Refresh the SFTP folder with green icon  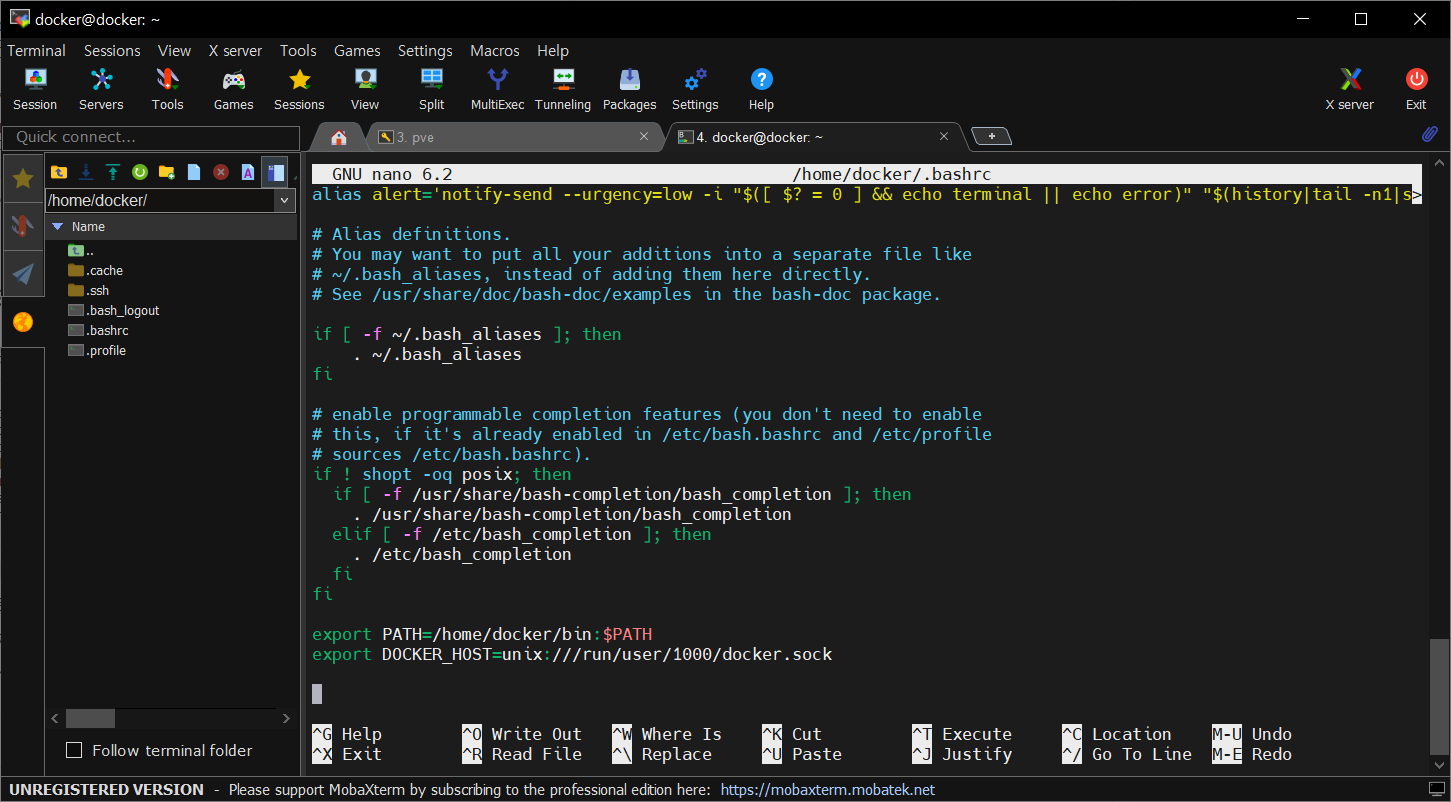click(140, 172)
